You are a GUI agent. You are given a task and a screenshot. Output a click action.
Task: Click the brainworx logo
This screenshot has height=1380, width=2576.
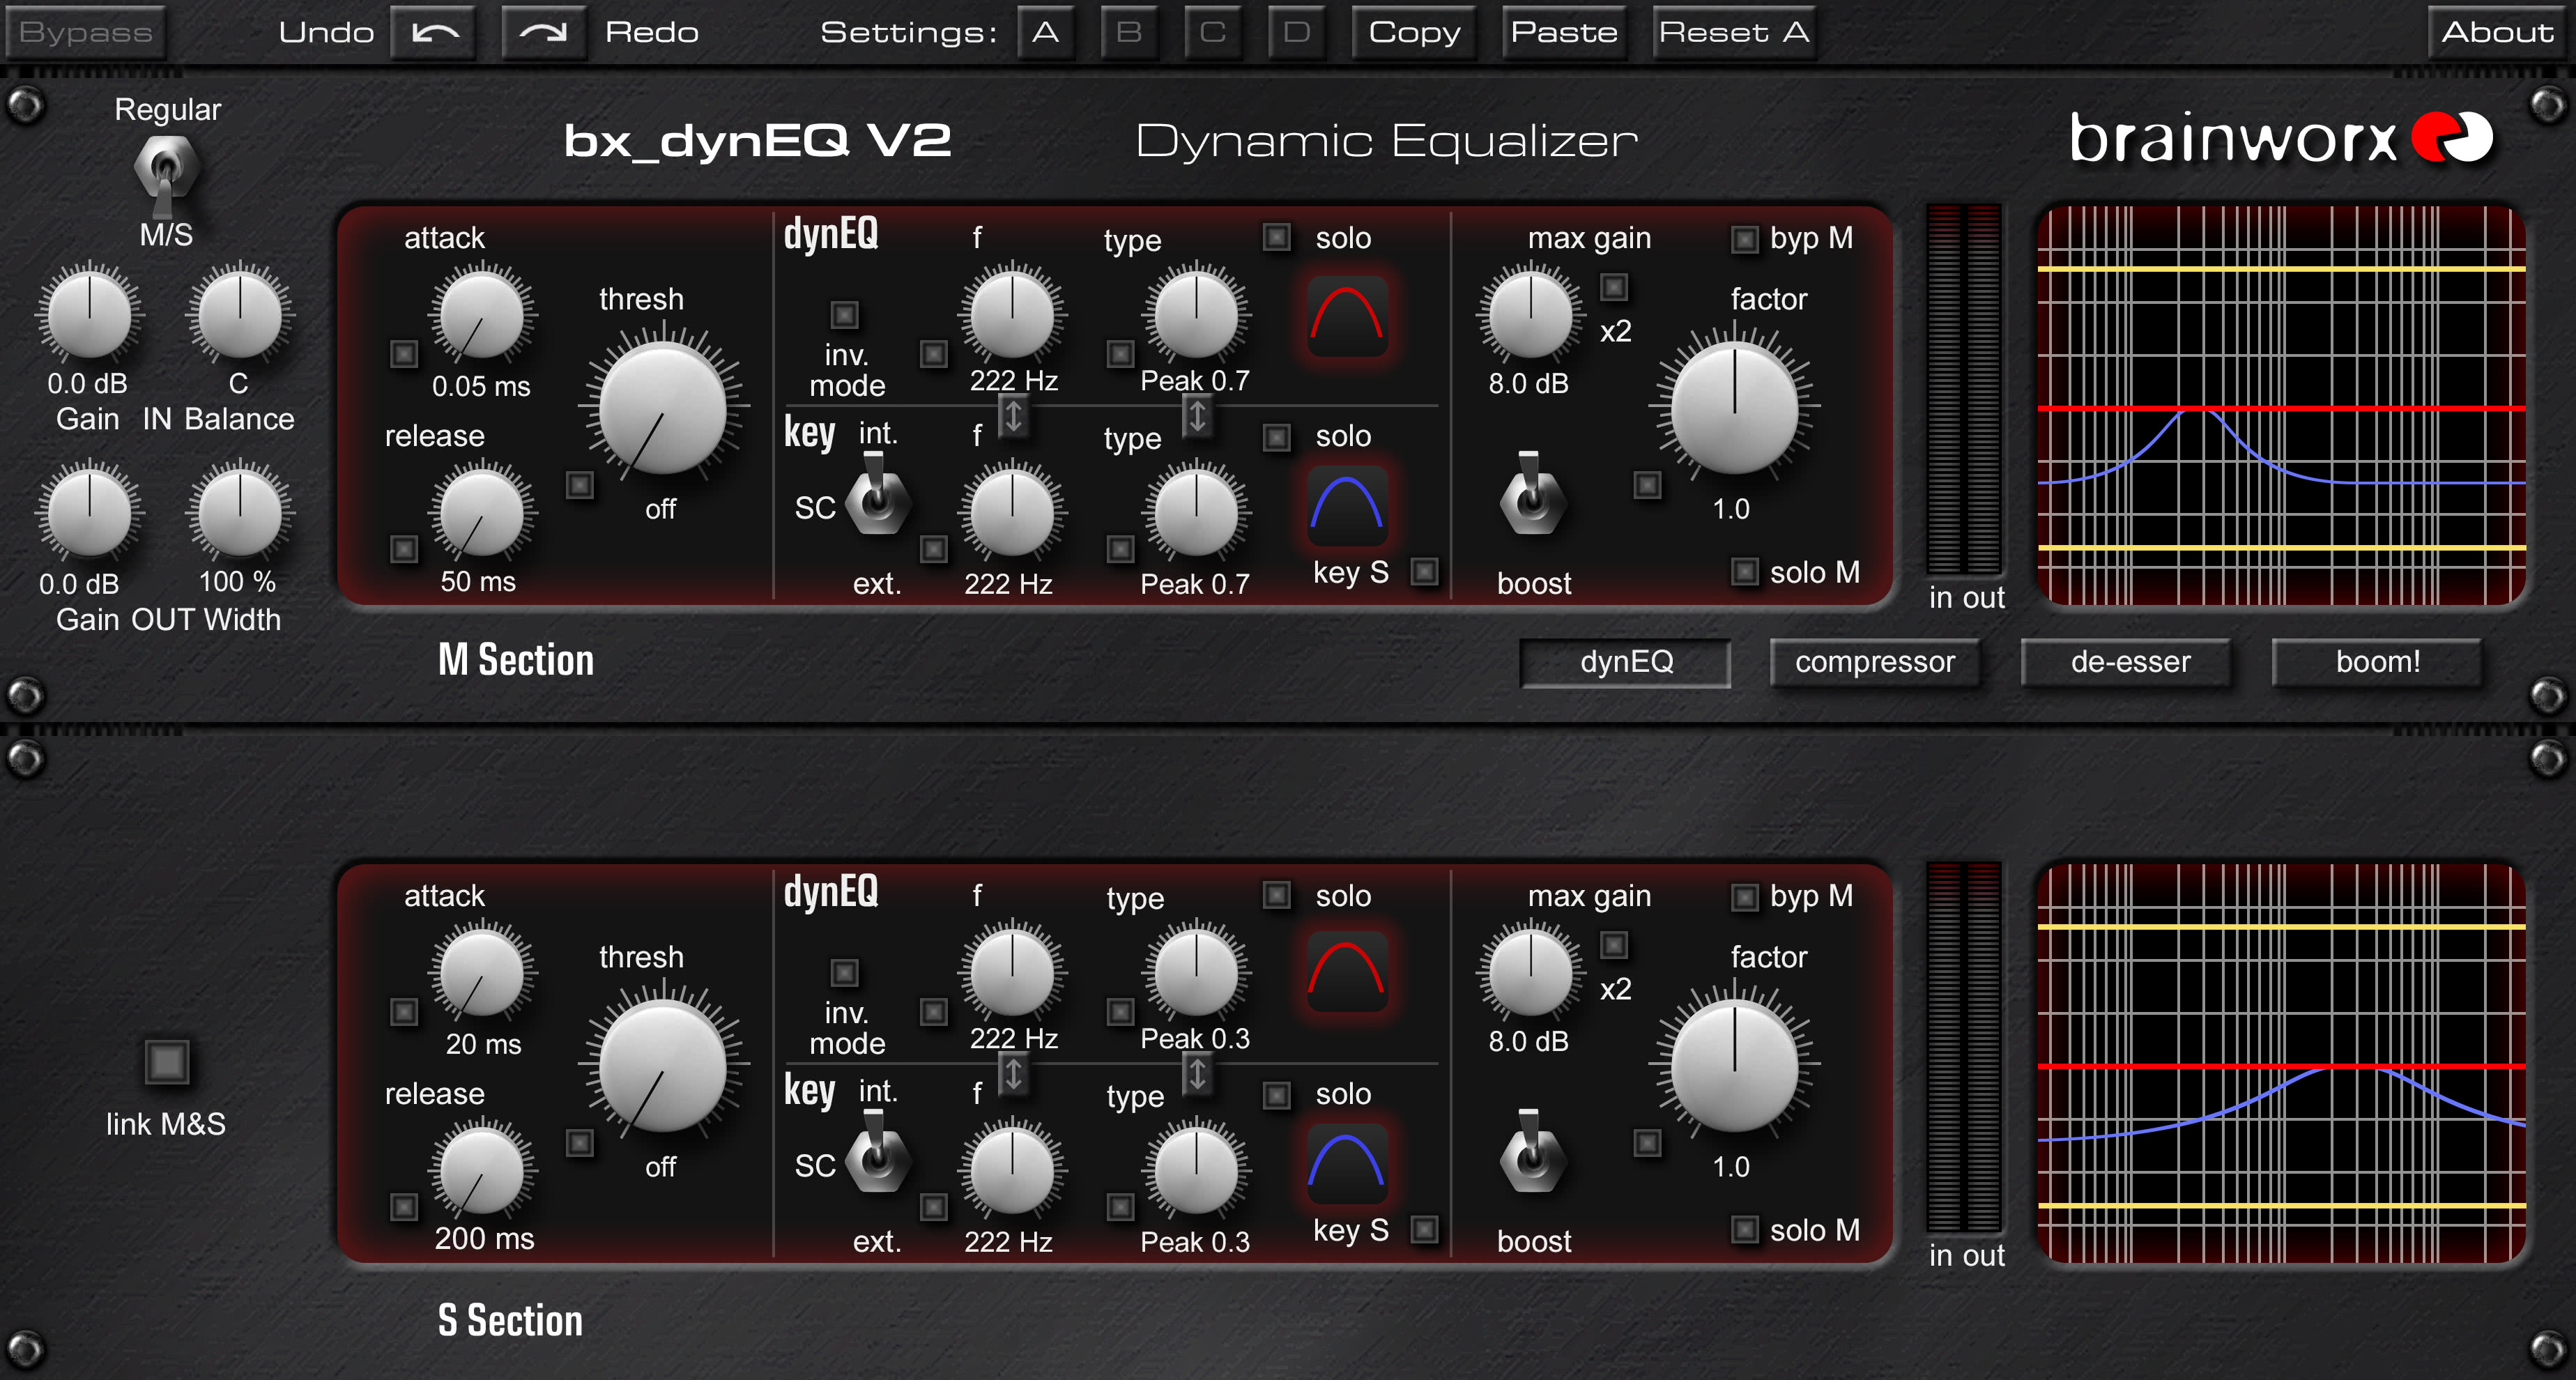pos(2281,138)
